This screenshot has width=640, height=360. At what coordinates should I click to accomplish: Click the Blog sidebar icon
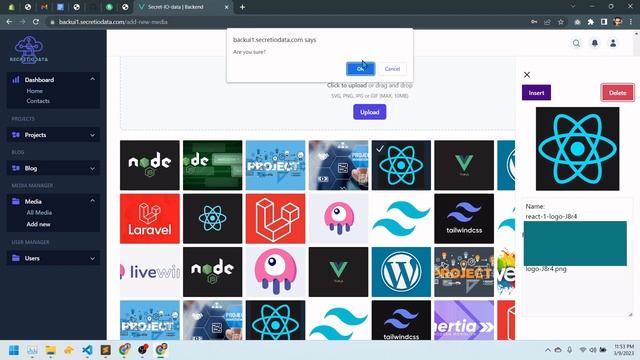coord(16,168)
